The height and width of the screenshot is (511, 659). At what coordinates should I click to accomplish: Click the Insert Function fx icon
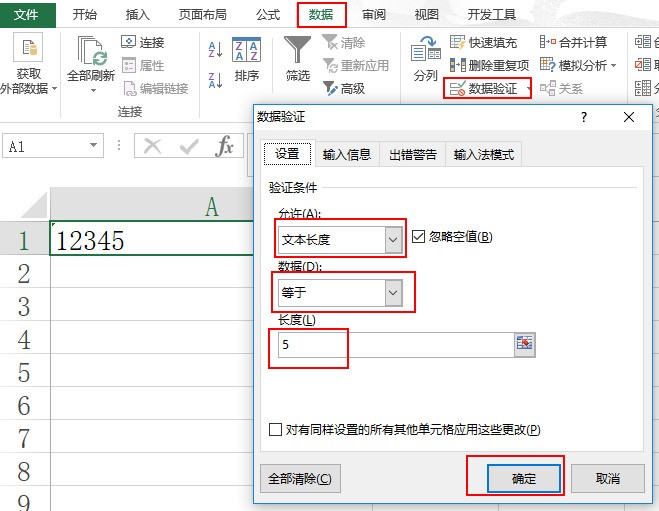coord(225,147)
